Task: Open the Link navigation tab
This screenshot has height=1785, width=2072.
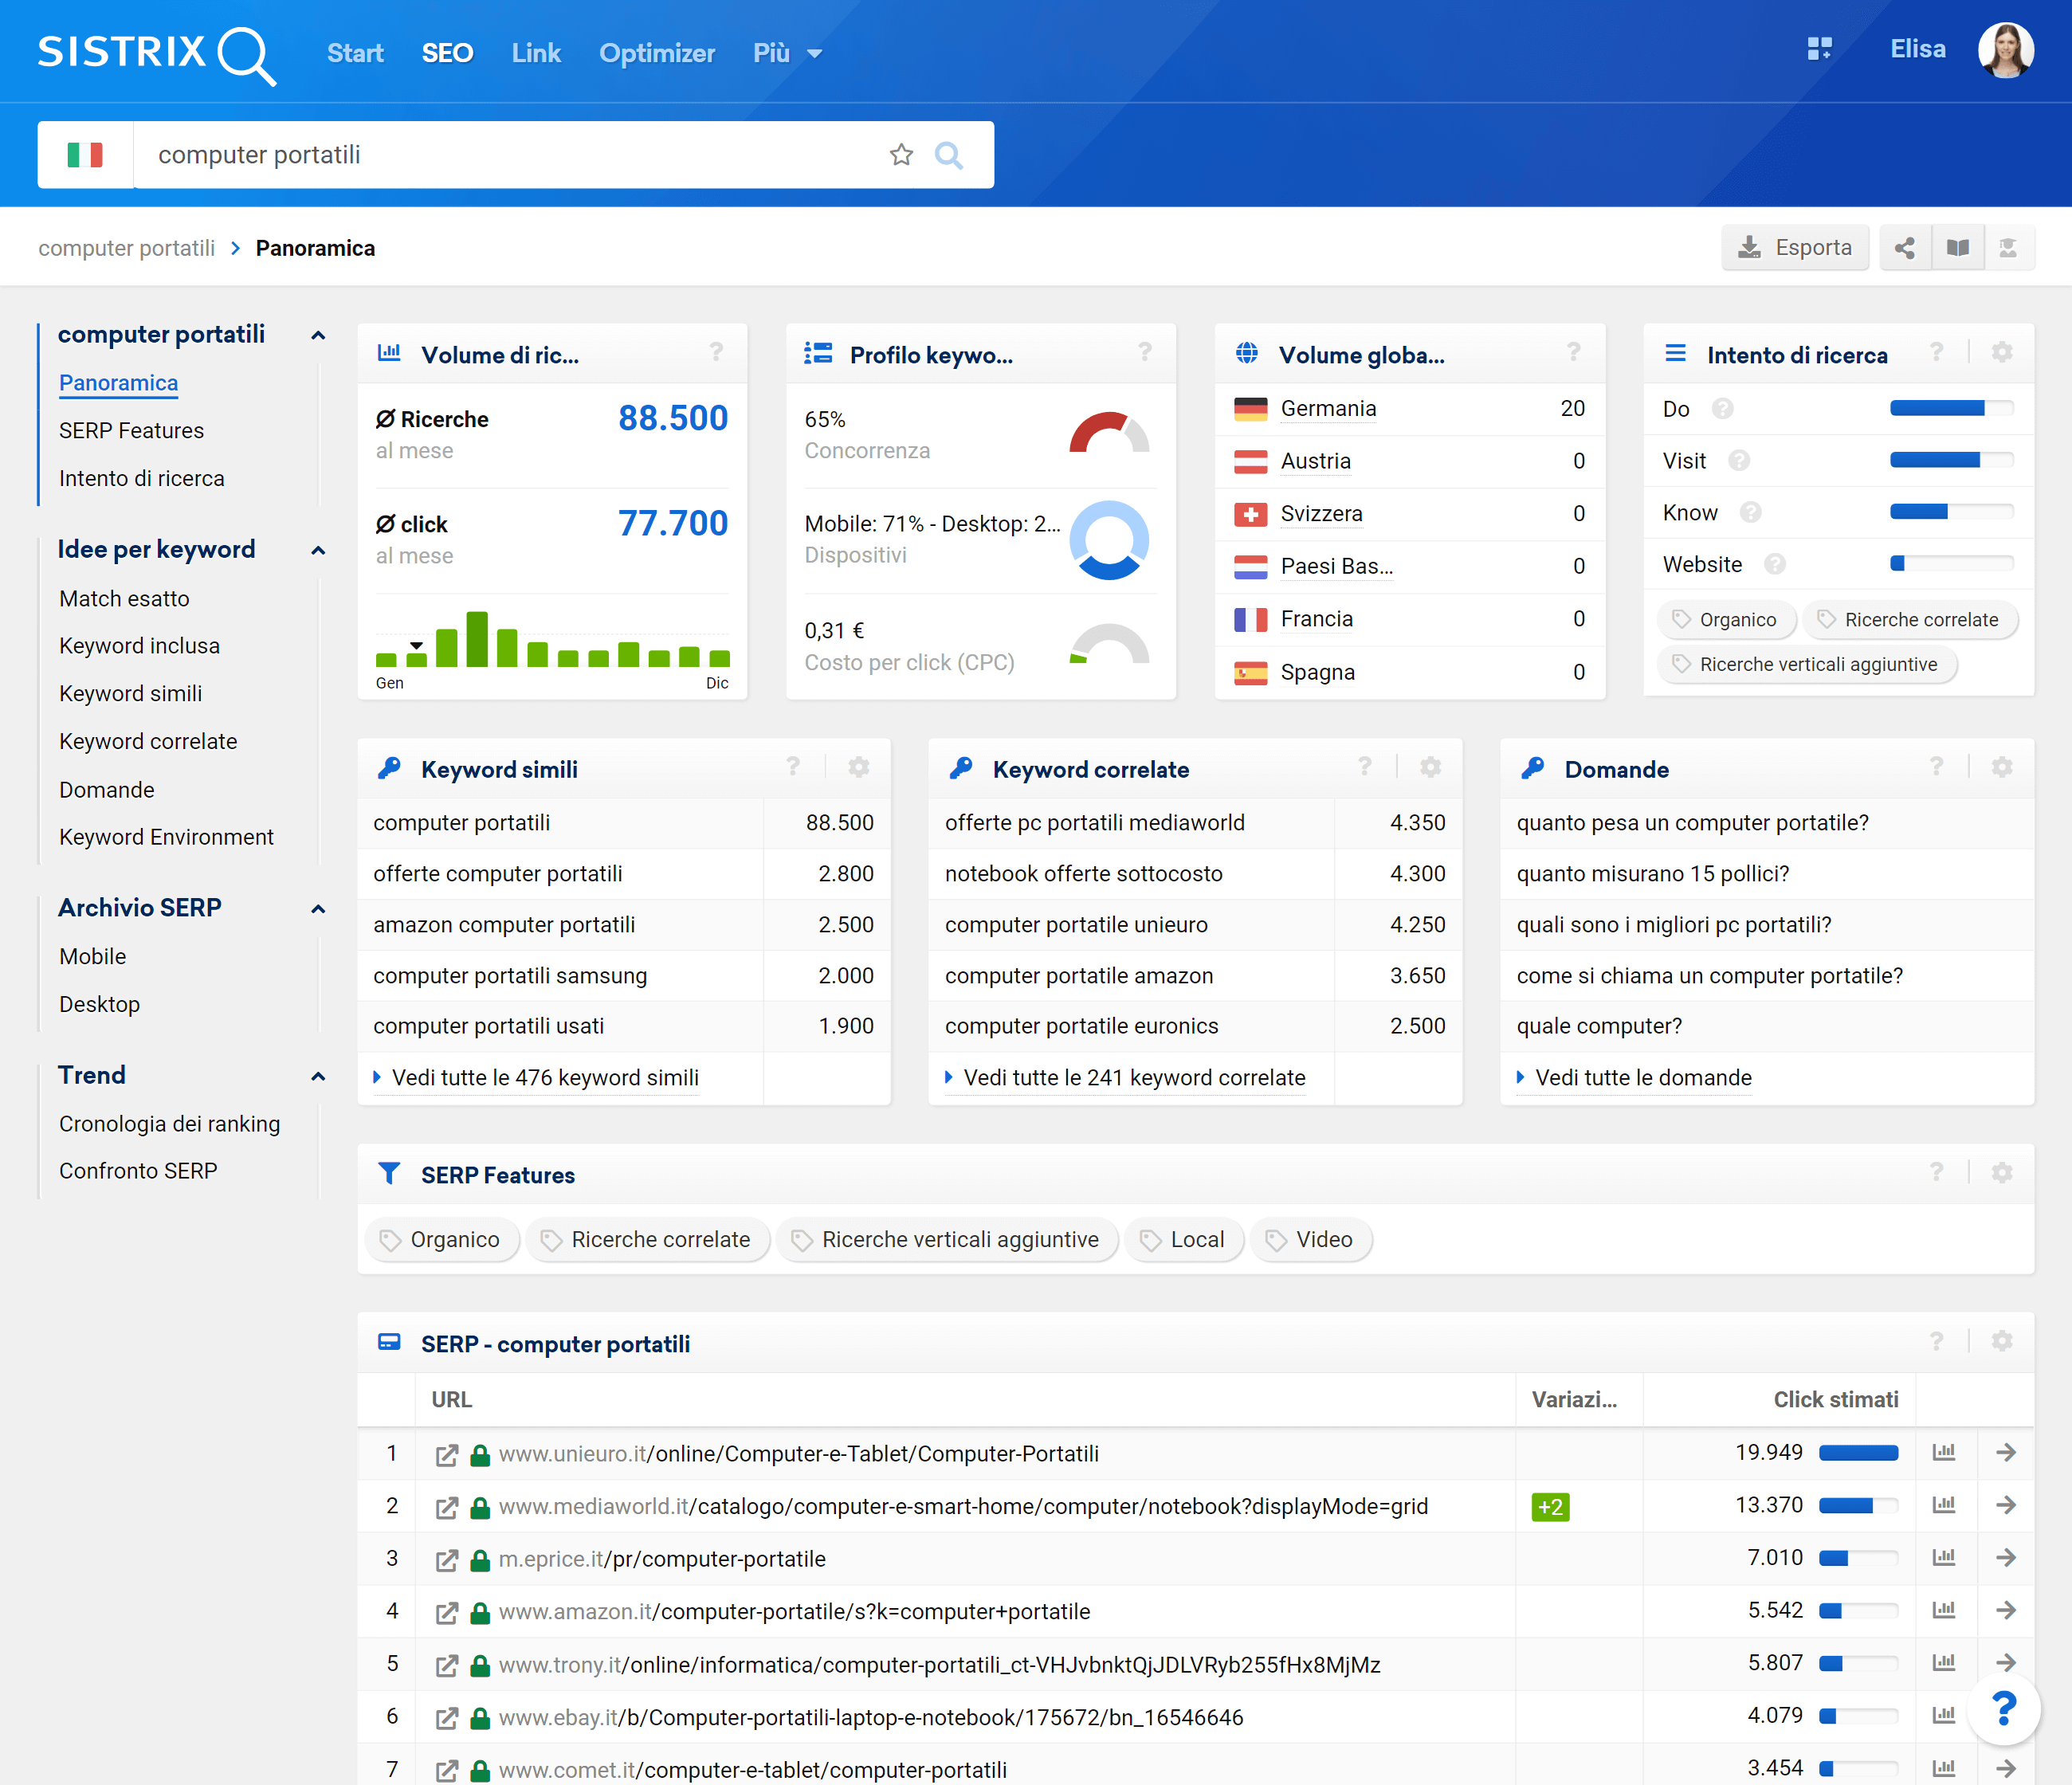Action: [536, 53]
